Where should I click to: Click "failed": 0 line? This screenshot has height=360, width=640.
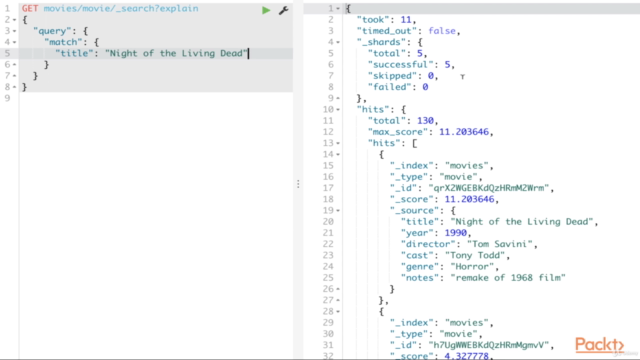click(x=398, y=87)
